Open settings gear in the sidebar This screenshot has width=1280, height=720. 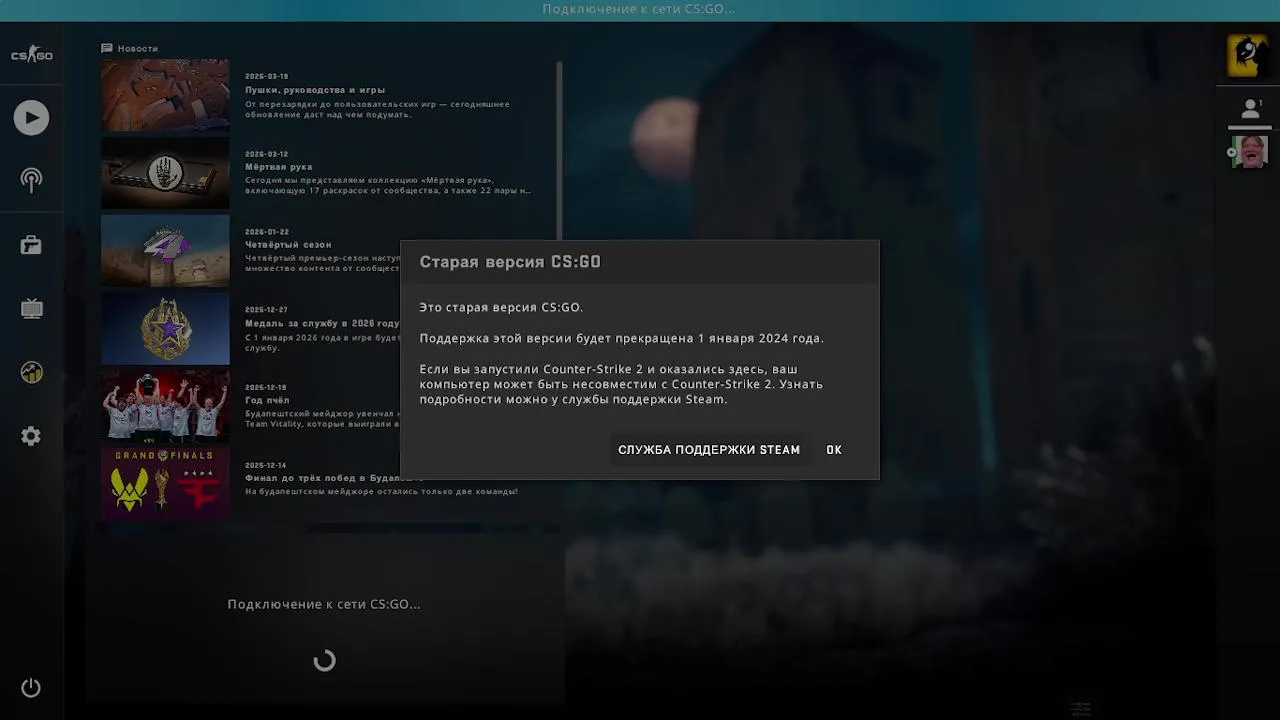tap(31, 436)
